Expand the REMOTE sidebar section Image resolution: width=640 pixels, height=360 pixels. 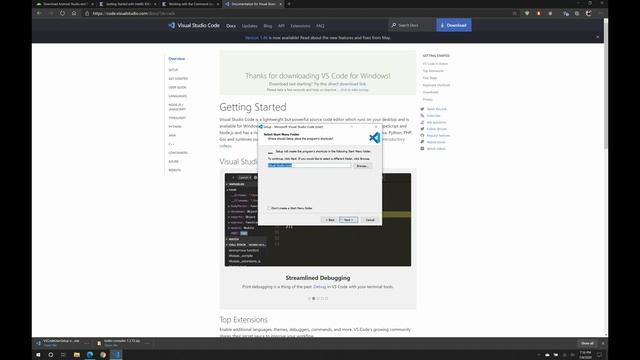(x=175, y=170)
